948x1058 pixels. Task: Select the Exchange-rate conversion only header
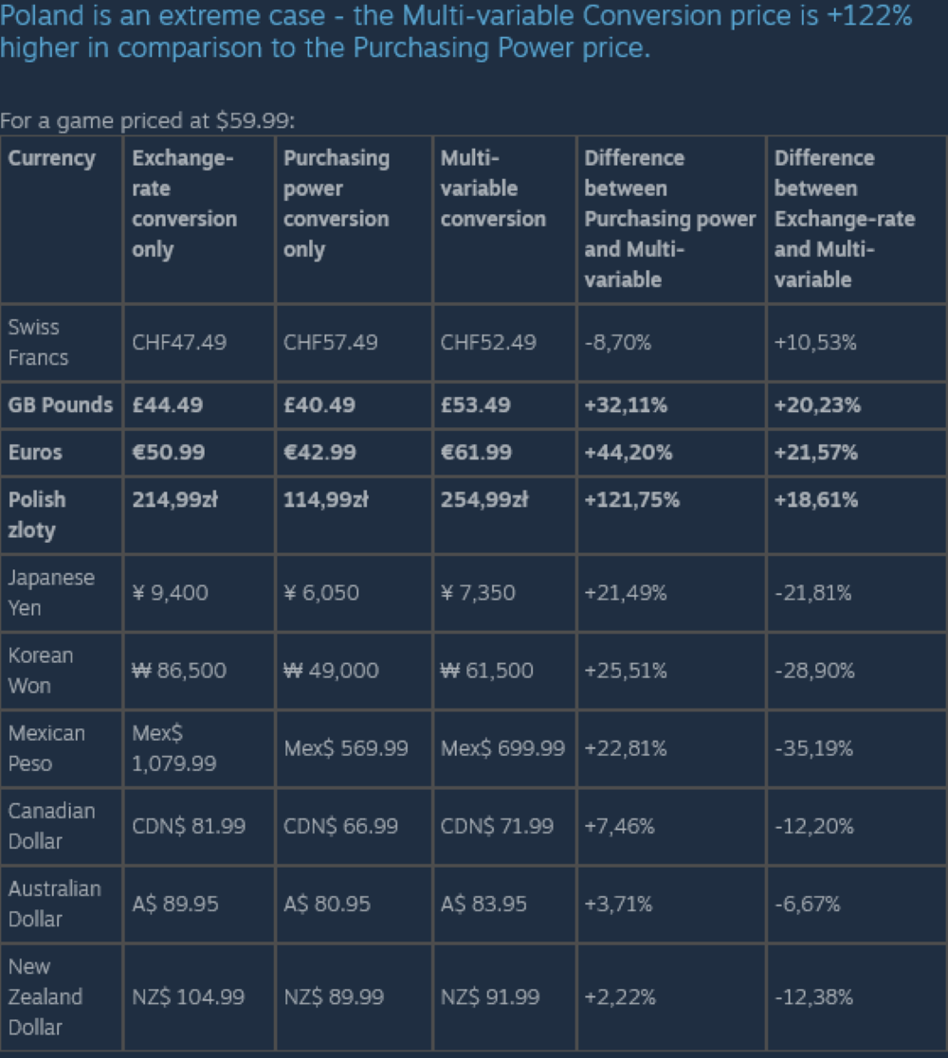(x=199, y=219)
